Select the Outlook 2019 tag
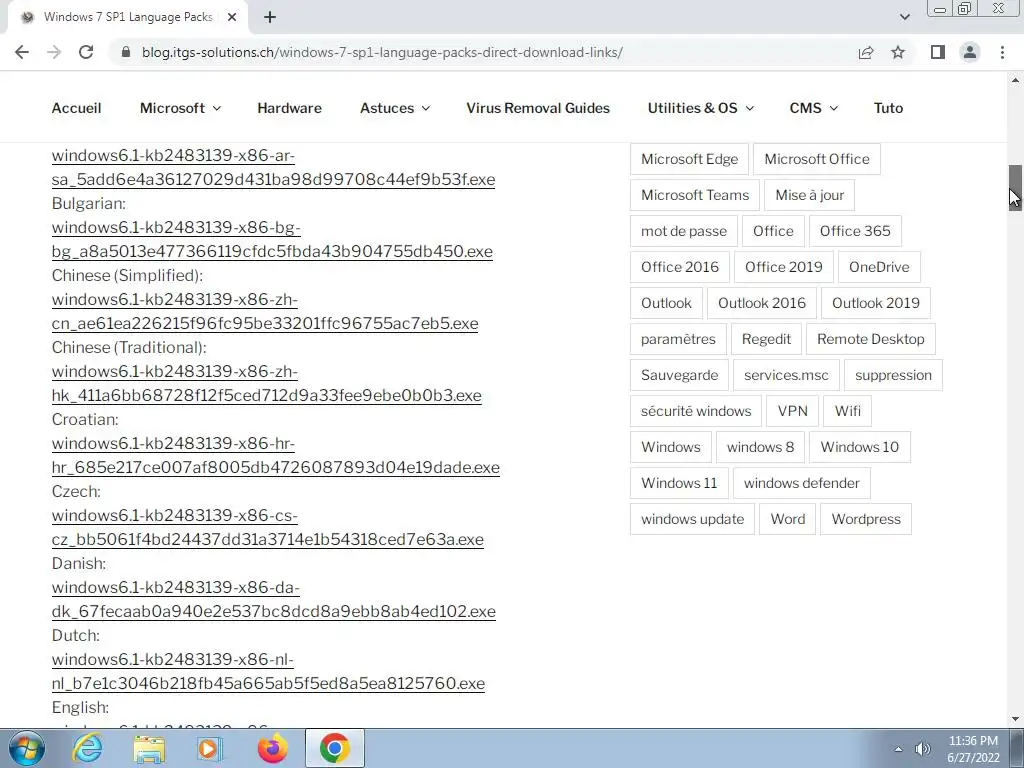Viewport: 1024px width, 768px height. point(876,302)
